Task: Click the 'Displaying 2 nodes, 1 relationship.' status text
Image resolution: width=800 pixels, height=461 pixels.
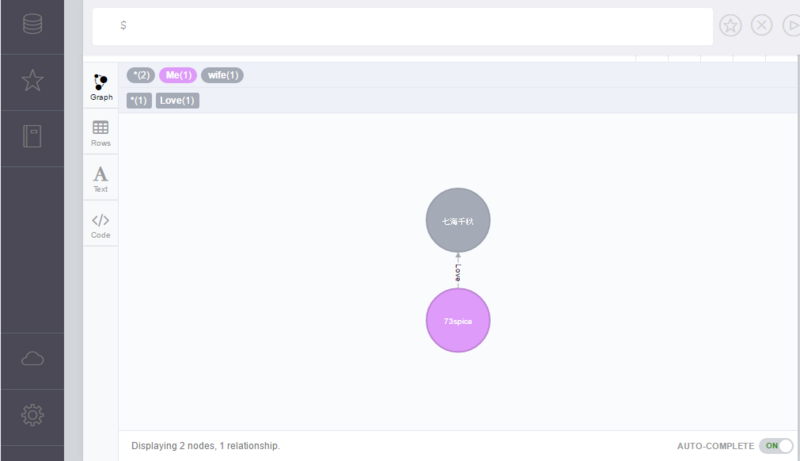Action: coord(206,446)
